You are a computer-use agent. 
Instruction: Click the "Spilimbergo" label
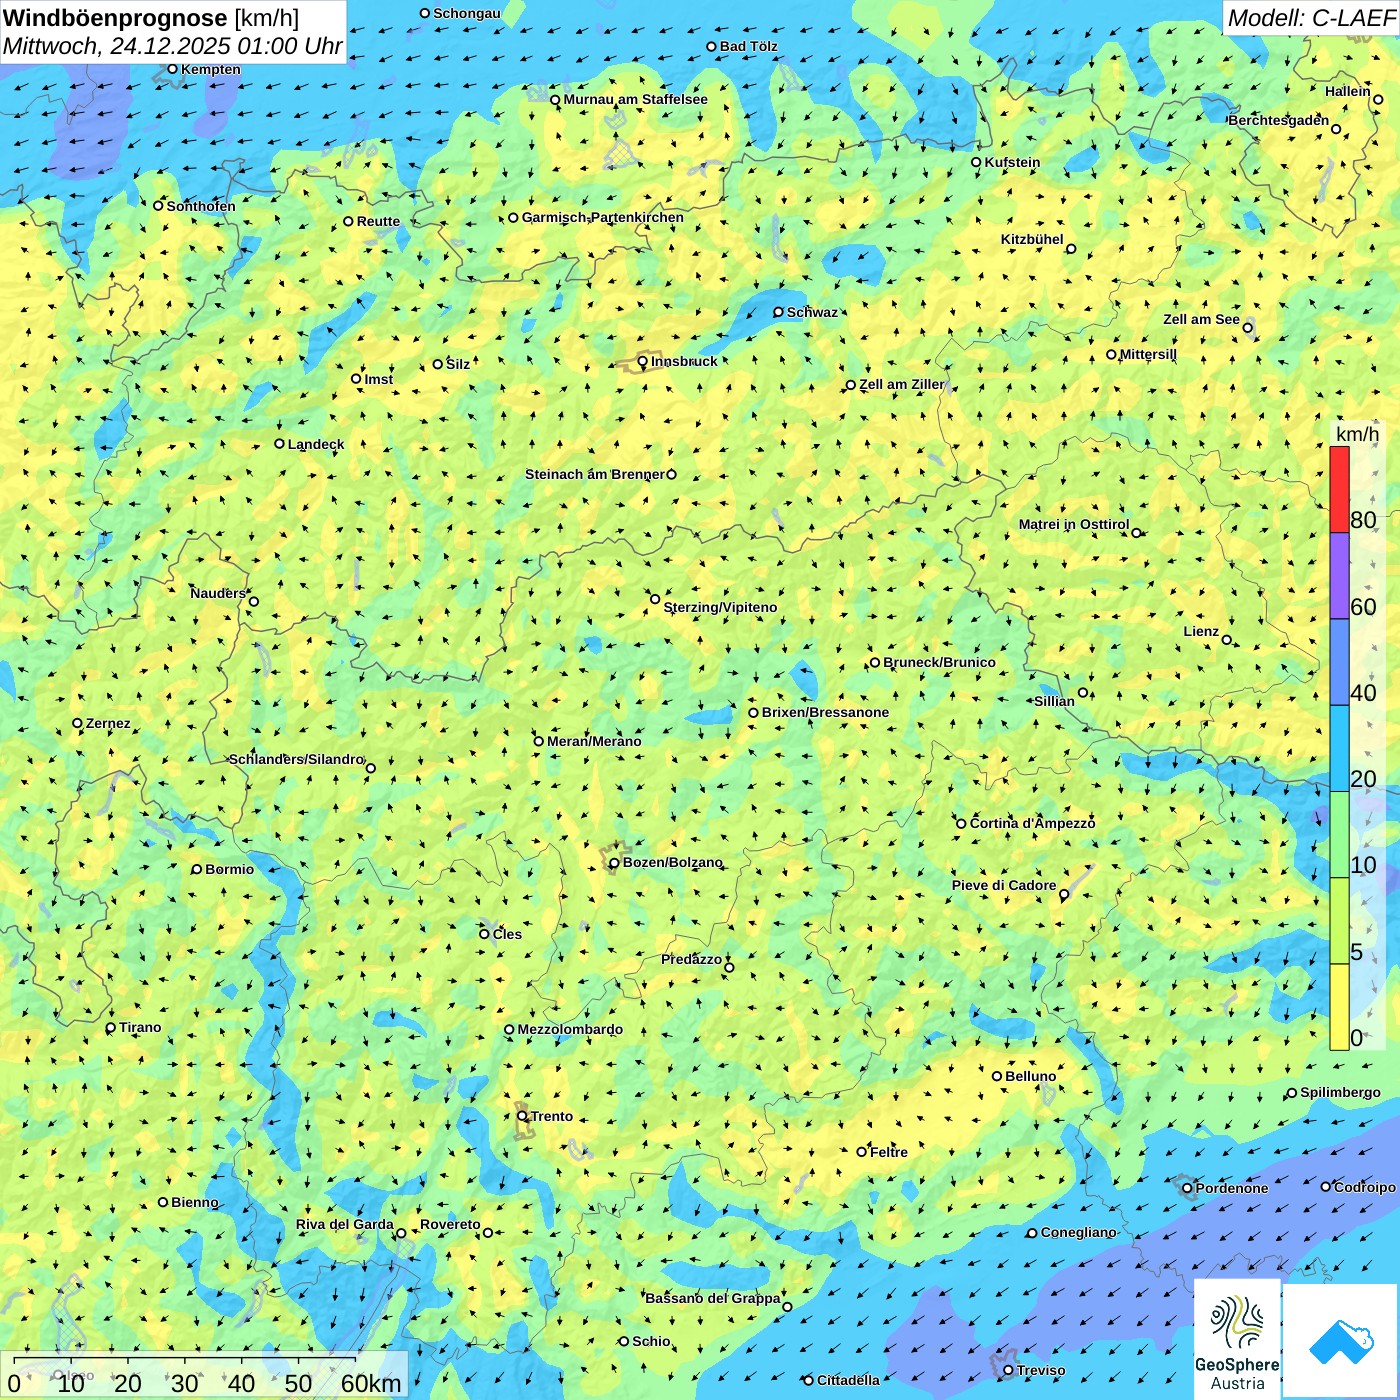point(1340,1092)
